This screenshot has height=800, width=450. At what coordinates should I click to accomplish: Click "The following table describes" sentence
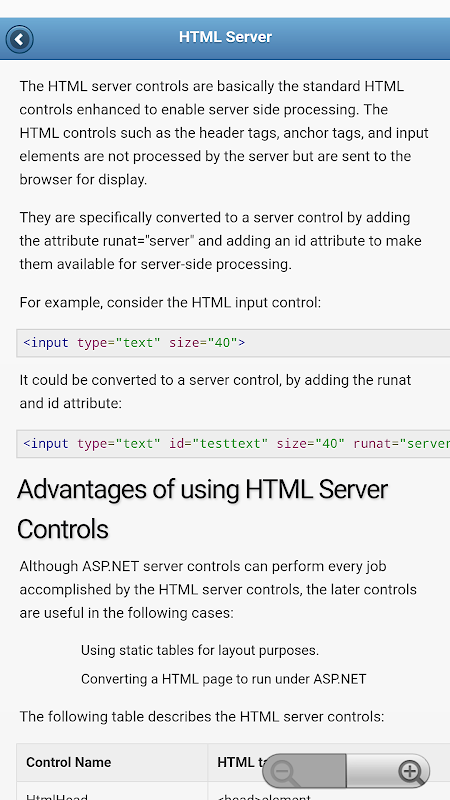(202, 717)
